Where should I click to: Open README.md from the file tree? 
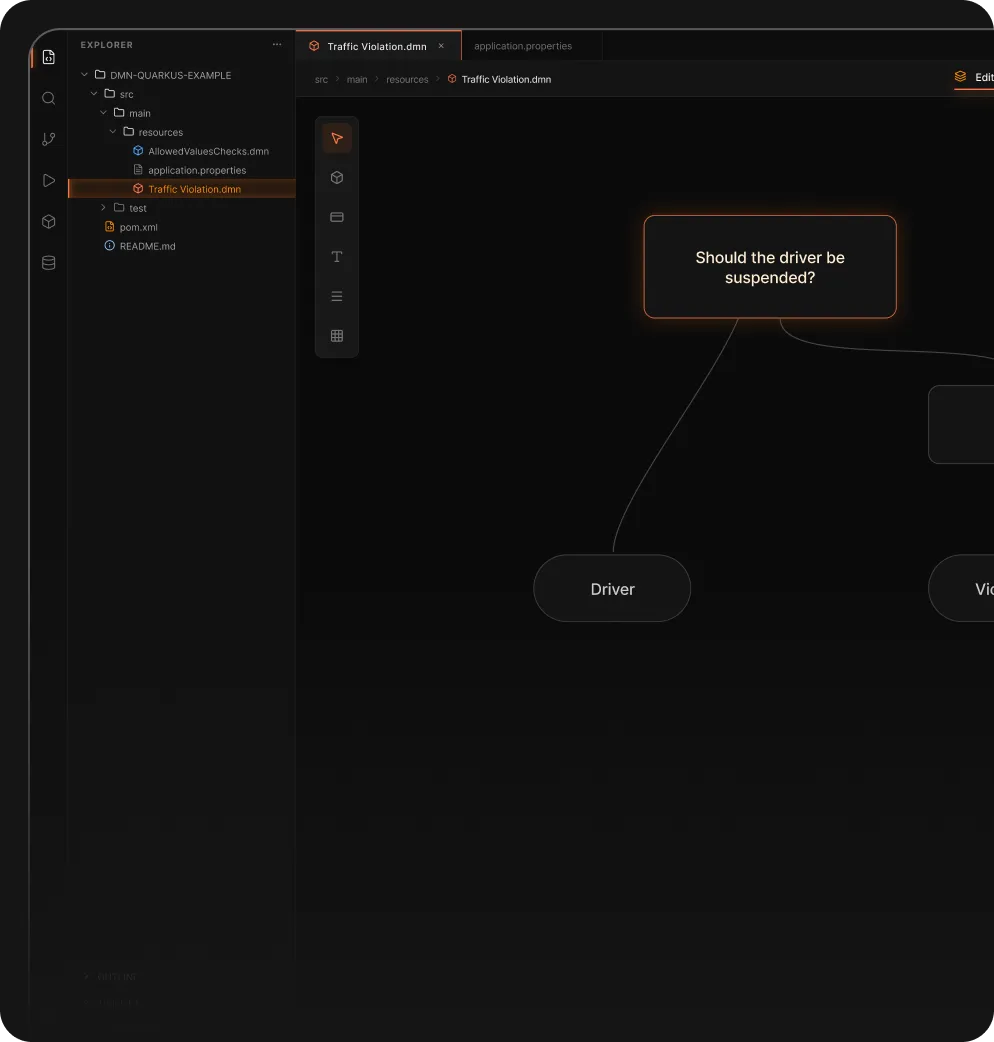coord(147,246)
